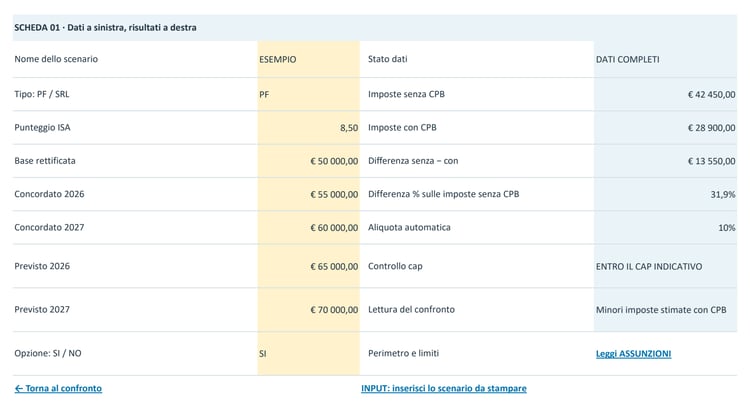Select Previsto 2027 cell € 70 000,00
This screenshot has width=750, height=406.
tap(309, 310)
